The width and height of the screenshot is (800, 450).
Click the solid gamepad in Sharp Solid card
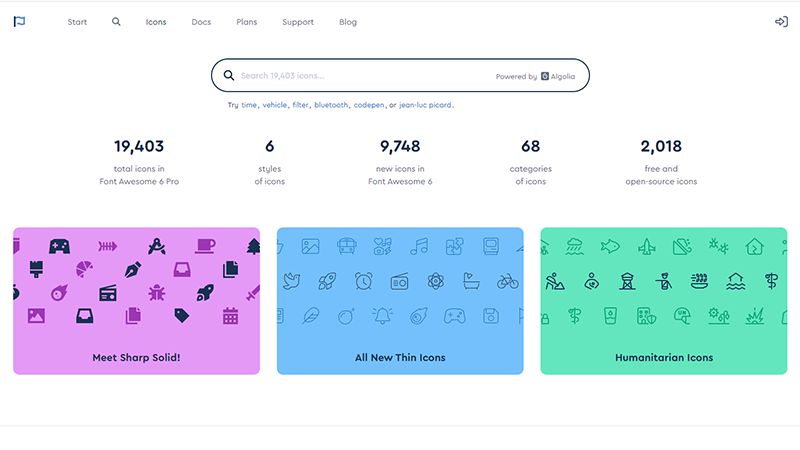pos(60,246)
